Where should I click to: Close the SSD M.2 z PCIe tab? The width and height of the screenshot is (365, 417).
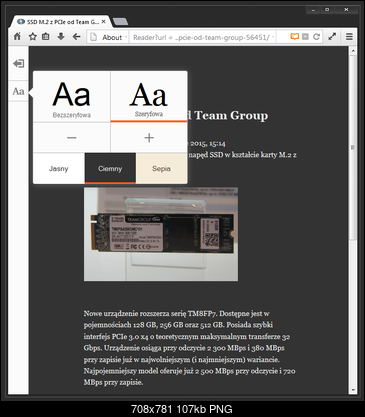point(103,22)
